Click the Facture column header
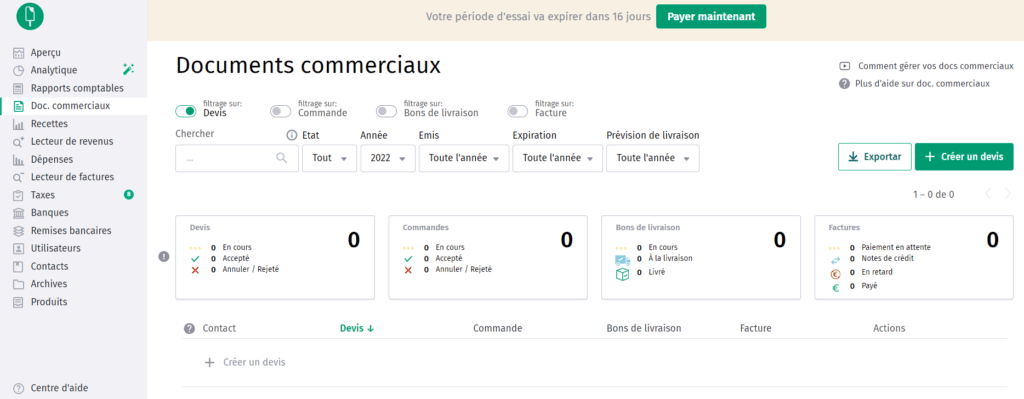Image resolution: width=1024 pixels, height=399 pixels. click(755, 328)
